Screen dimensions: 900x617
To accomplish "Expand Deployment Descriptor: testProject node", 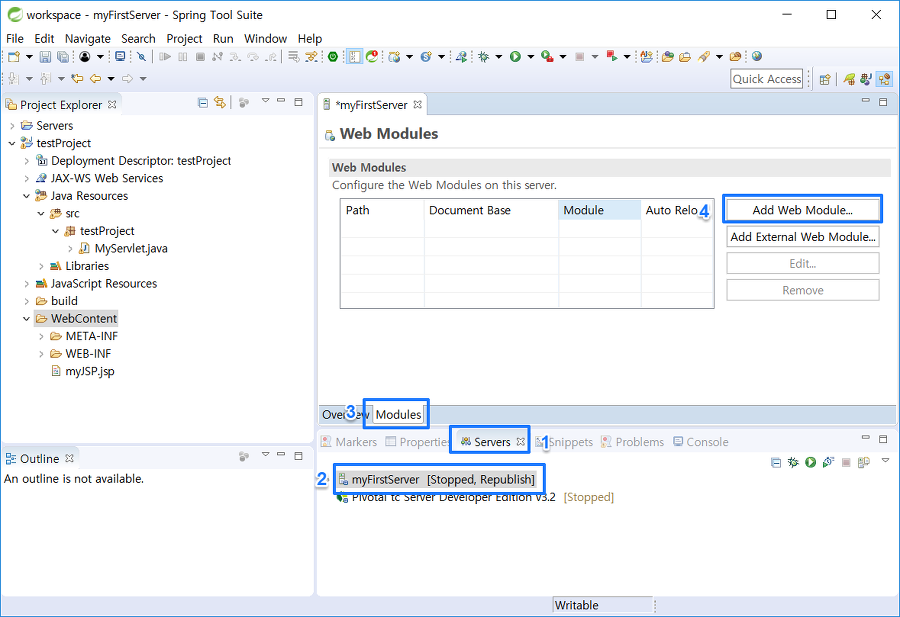I will tap(26, 161).
